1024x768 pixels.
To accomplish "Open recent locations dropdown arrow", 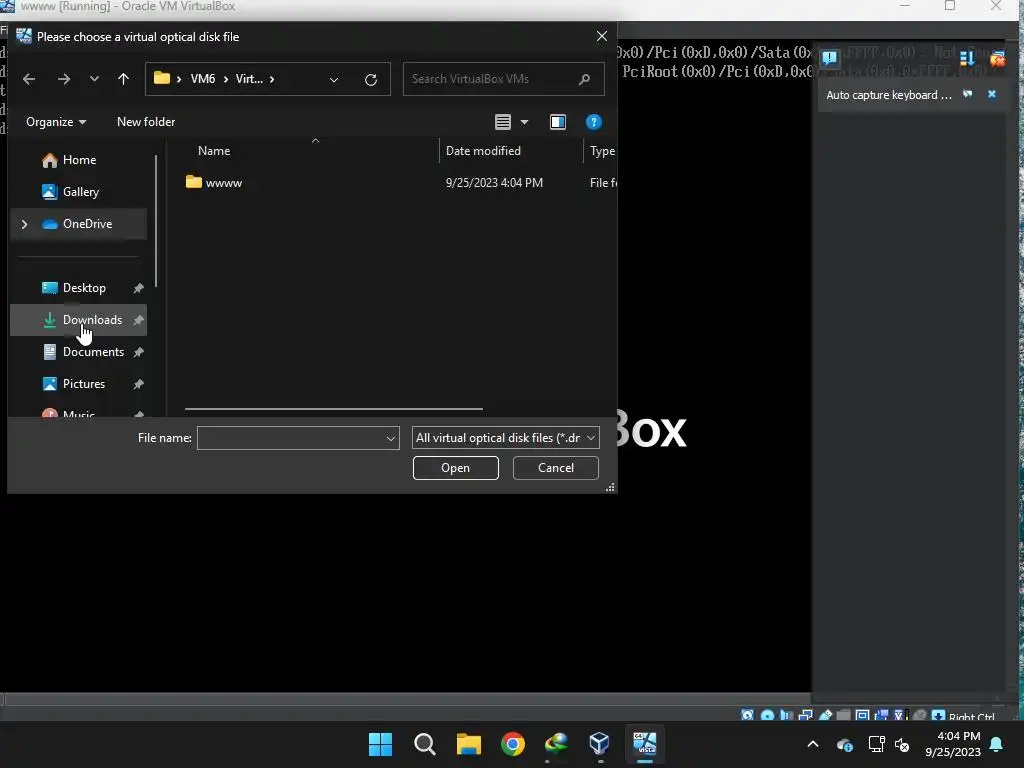I will pyautogui.click(x=94, y=79).
